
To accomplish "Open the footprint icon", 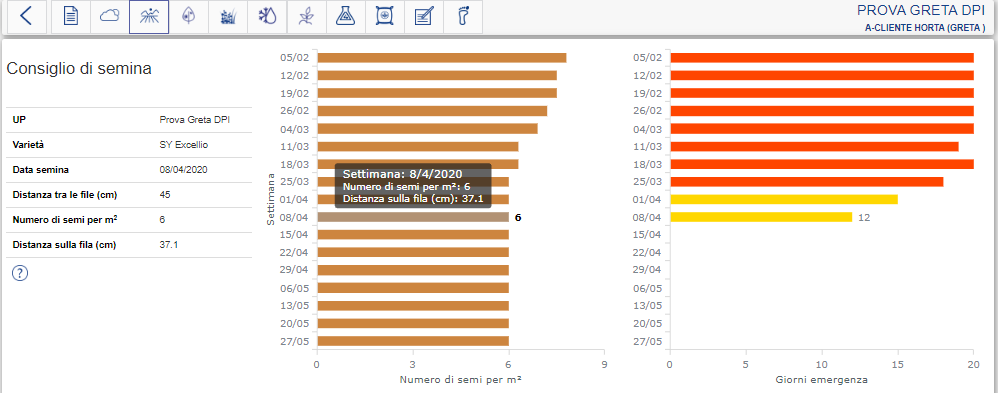I will [463, 17].
